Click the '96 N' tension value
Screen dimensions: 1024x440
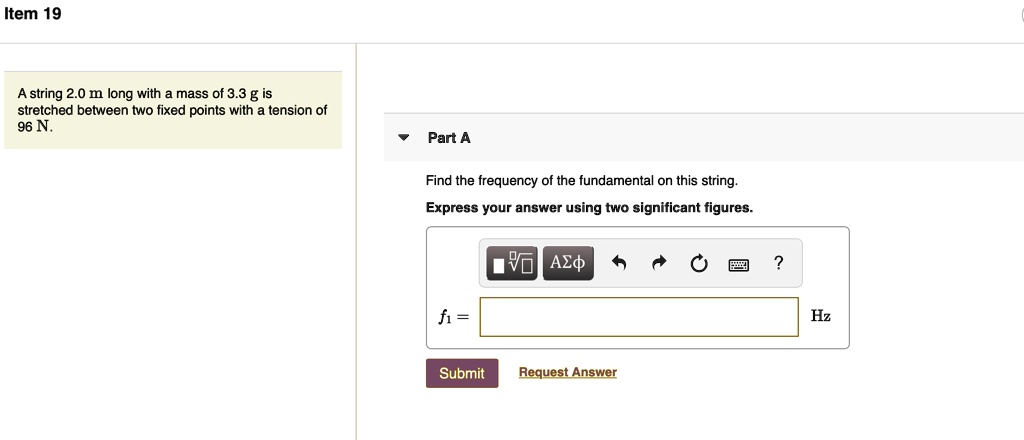35,128
